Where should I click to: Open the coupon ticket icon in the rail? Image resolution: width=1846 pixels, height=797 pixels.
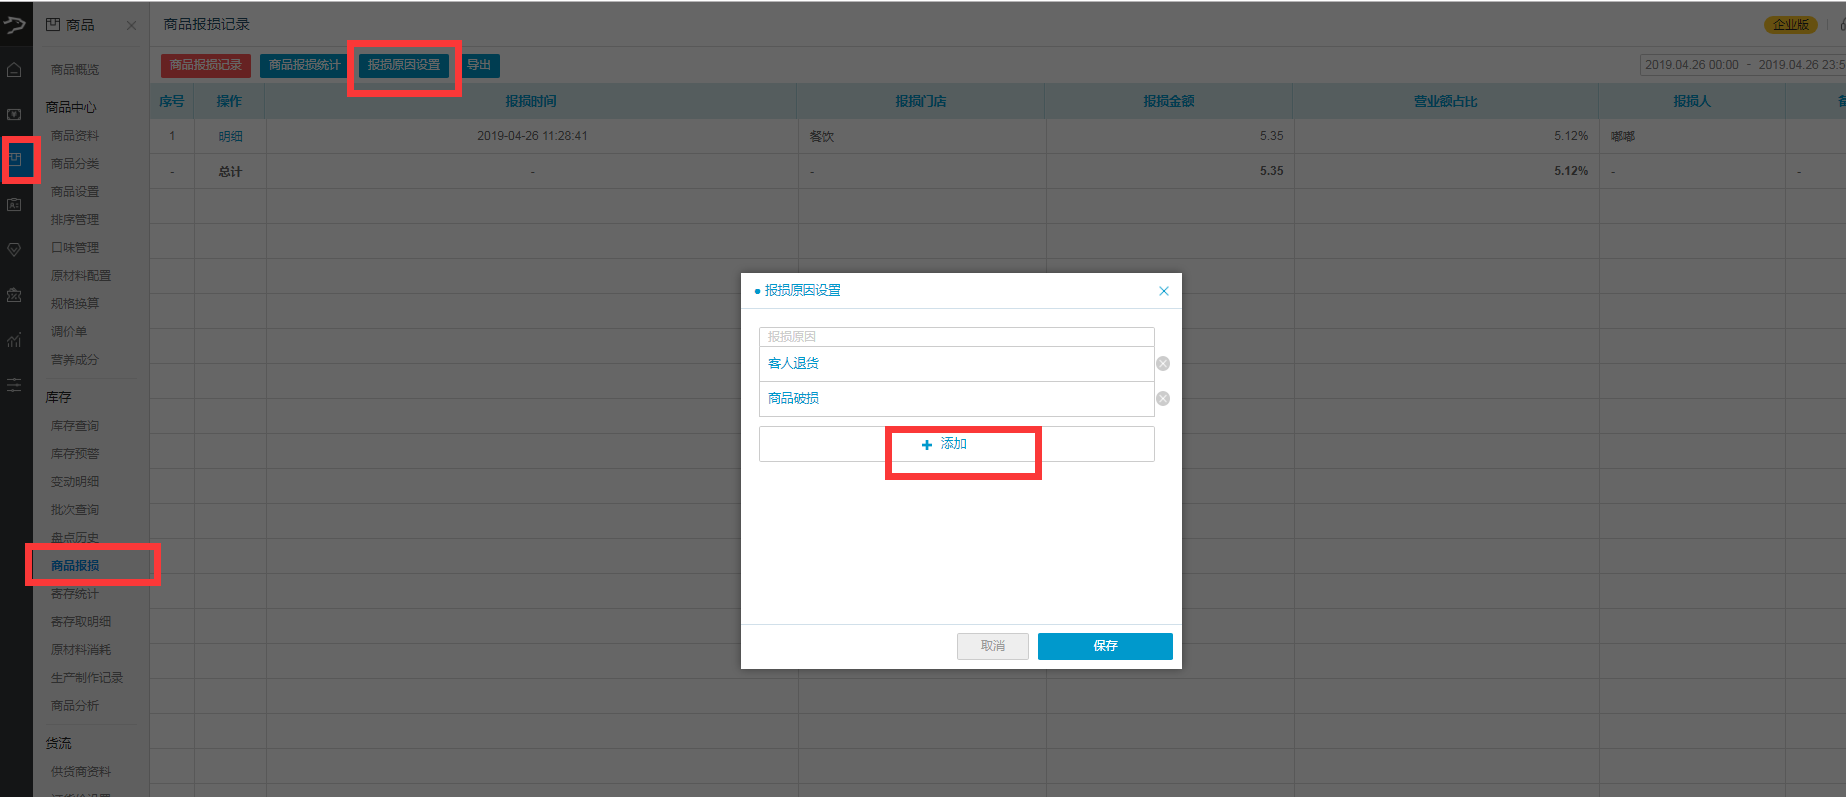tap(14, 295)
